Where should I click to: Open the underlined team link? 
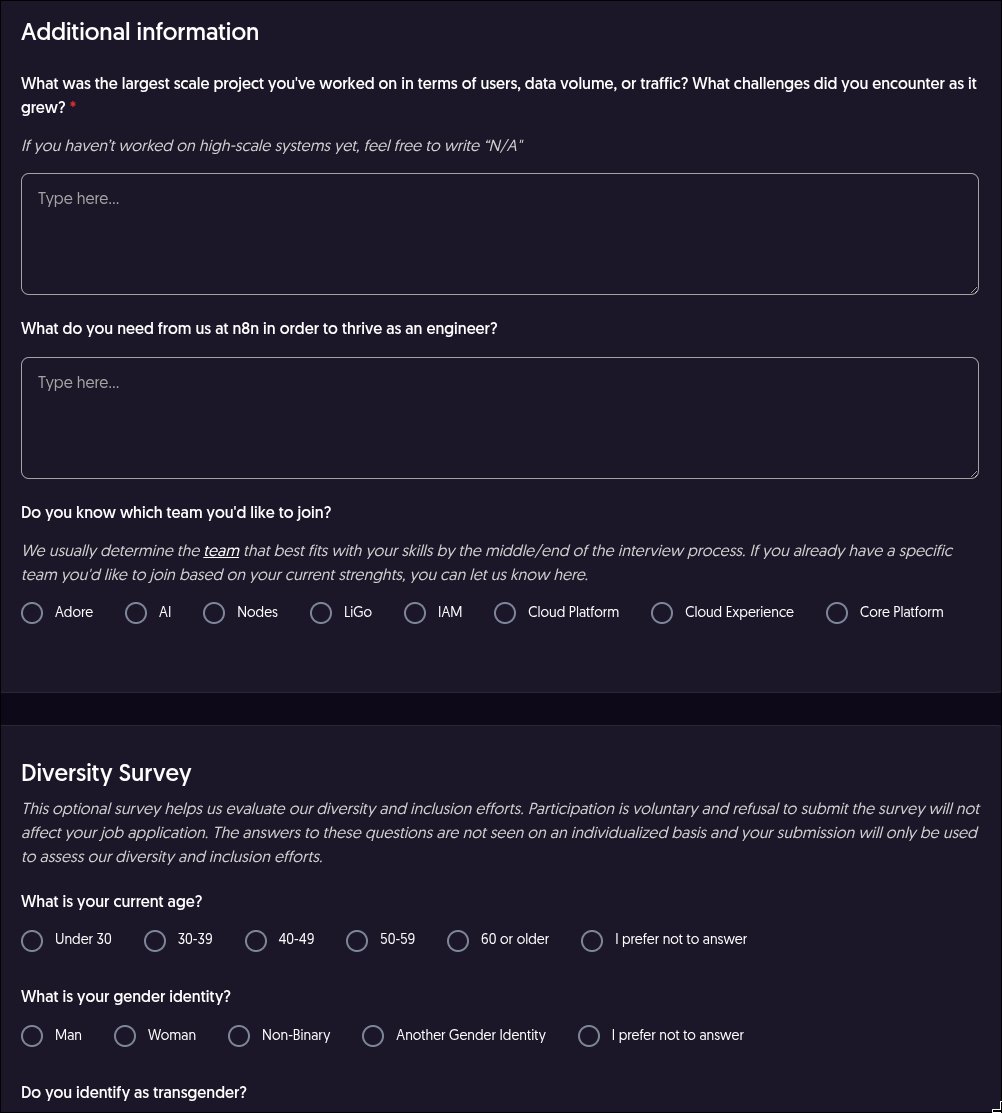coord(221,551)
